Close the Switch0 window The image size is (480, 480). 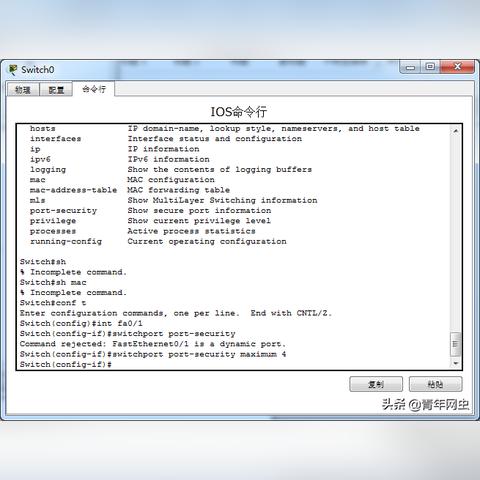[x=457, y=67]
